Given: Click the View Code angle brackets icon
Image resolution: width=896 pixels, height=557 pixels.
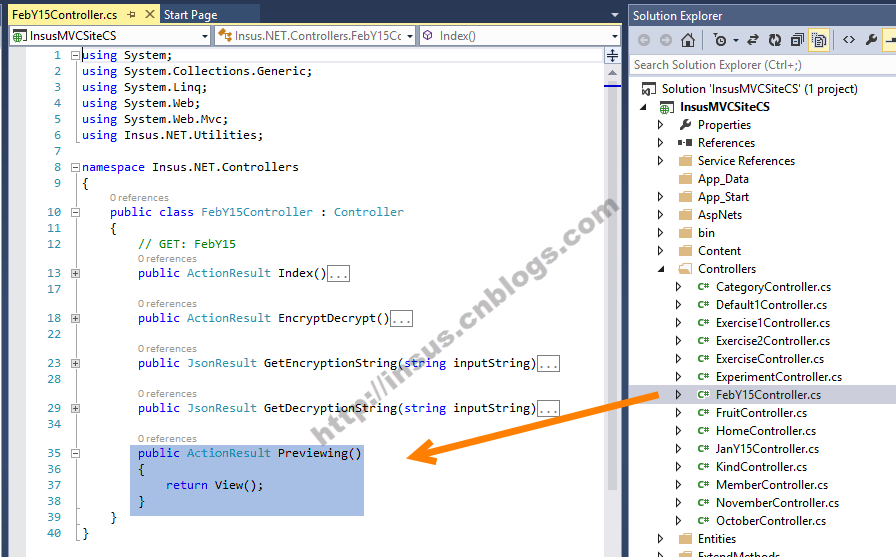Looking at the screenshot, I should [849, 40].
